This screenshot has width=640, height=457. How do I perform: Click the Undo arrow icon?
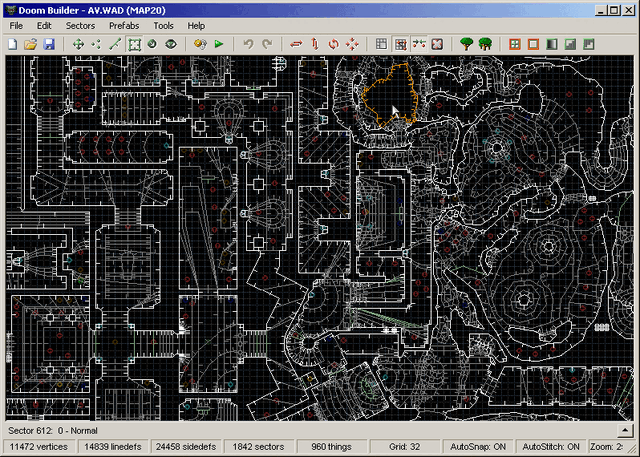pos(248,44)
